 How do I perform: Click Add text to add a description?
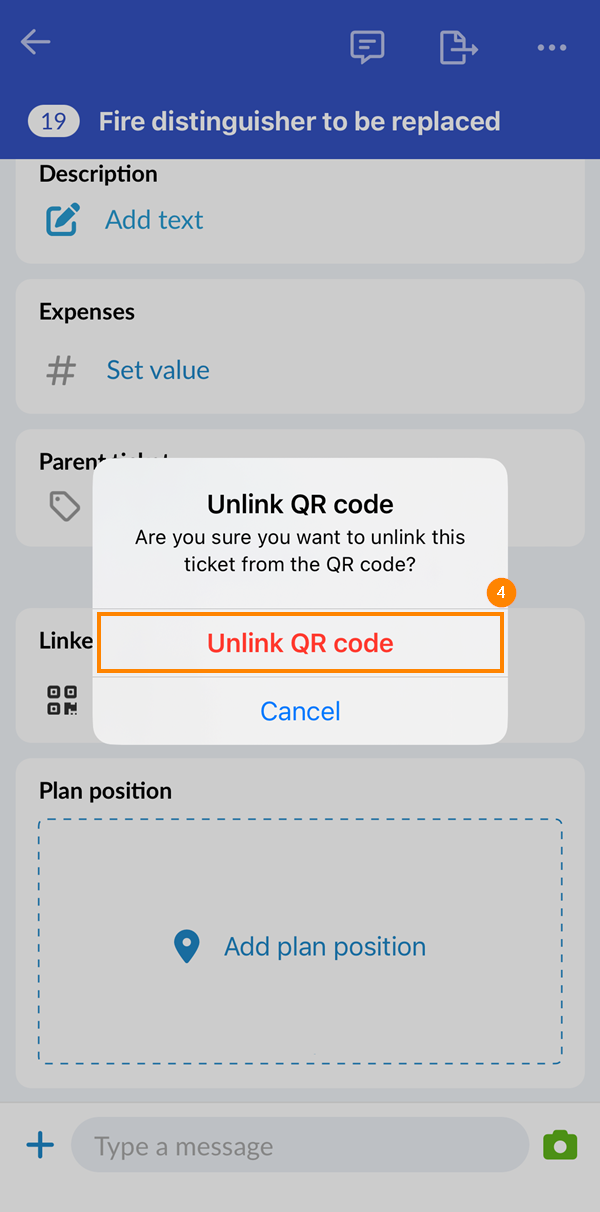click(154, 219)
